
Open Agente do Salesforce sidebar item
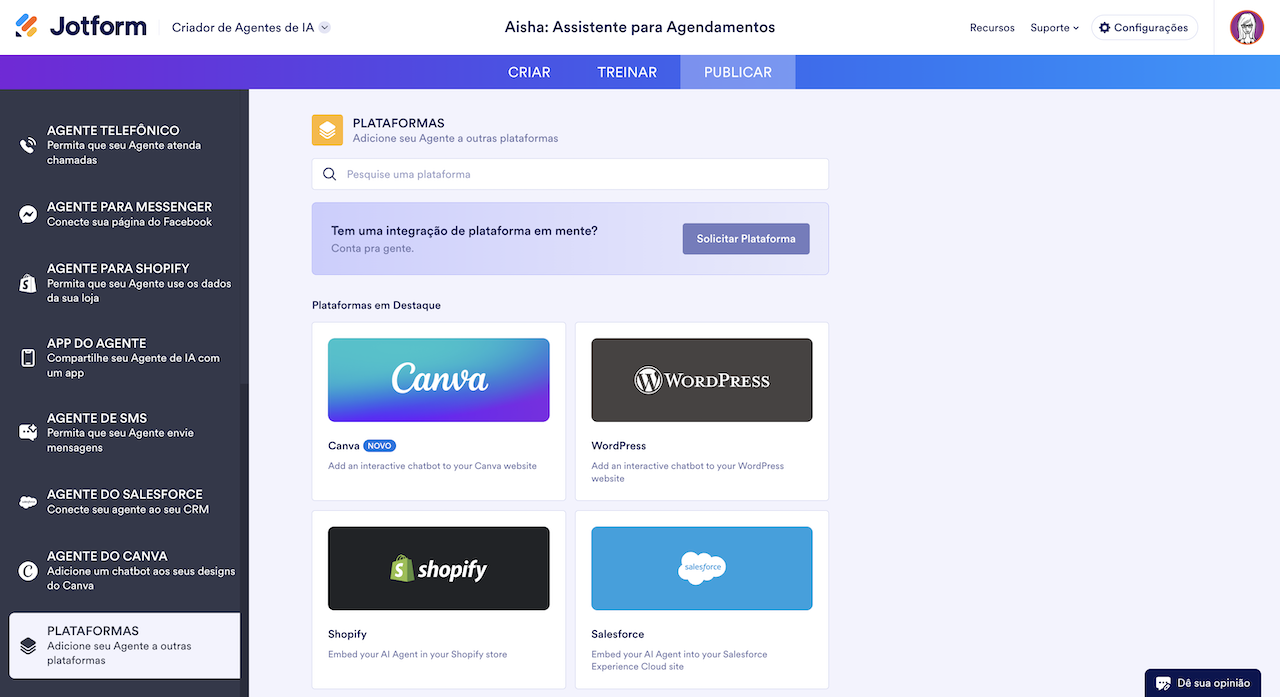tap(124, 502)
